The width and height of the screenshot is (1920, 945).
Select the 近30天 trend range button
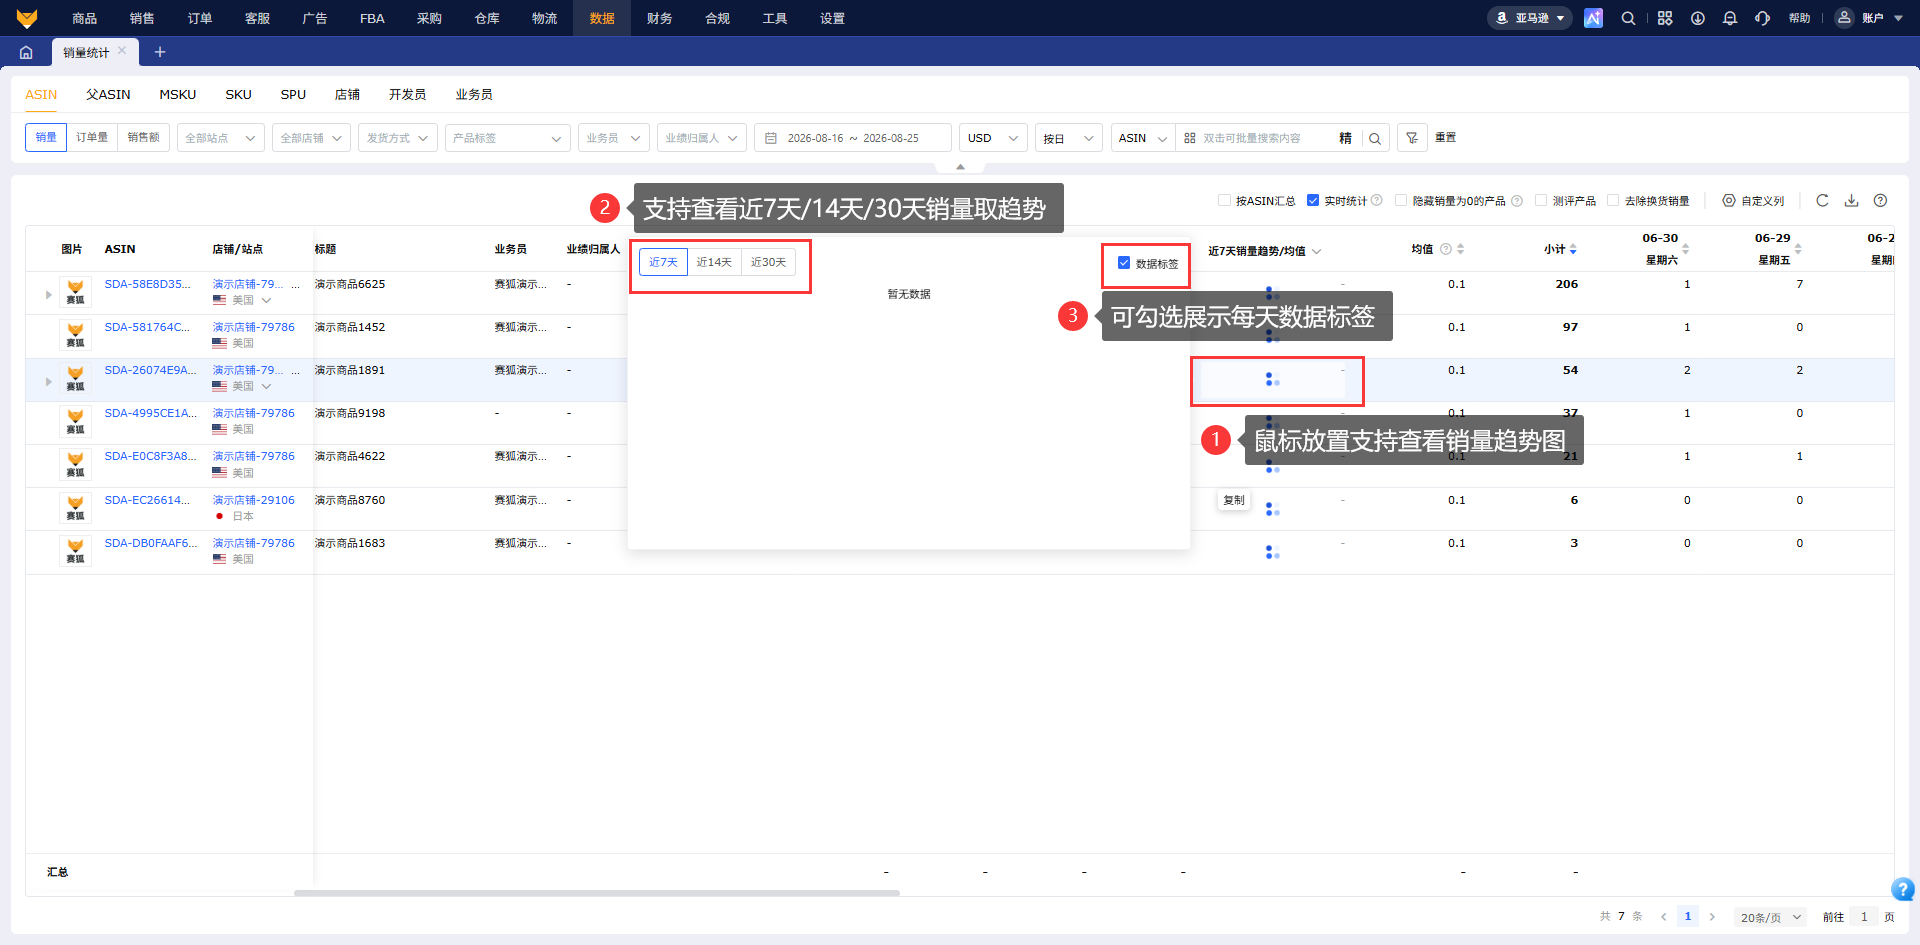768,262
